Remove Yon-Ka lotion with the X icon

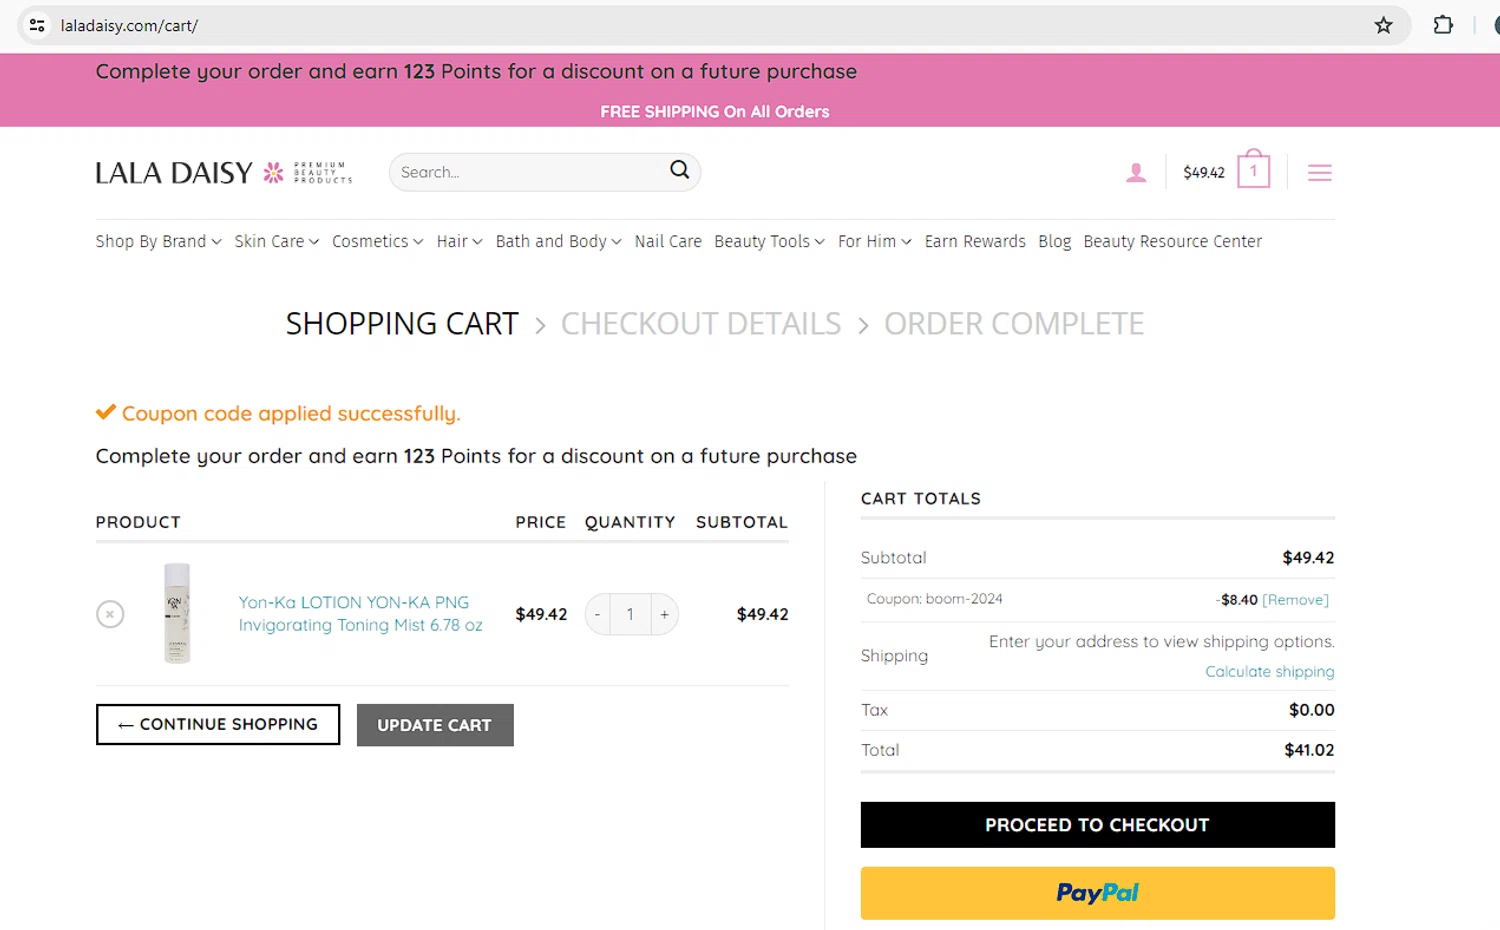[x=110, y=614]
